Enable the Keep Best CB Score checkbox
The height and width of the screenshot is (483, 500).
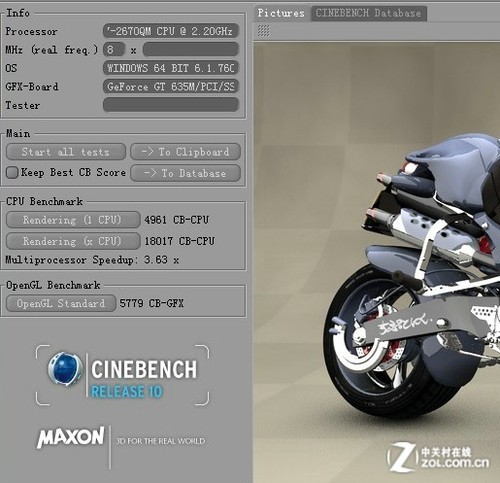coord(12,173)
